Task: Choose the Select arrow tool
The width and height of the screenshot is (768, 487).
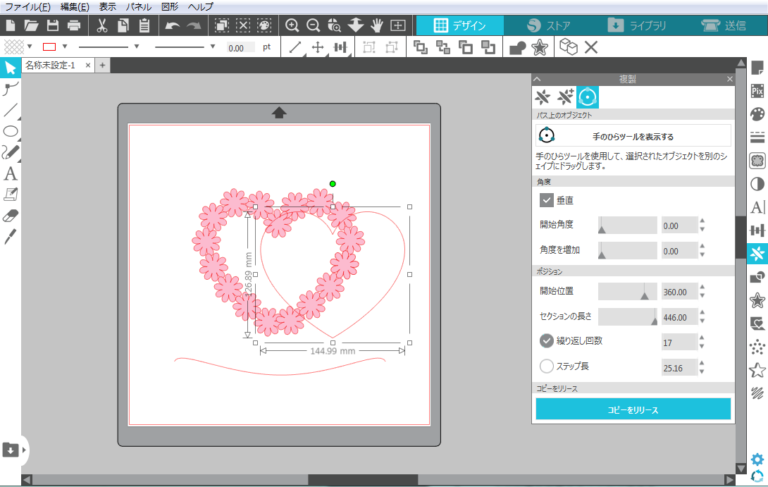Action: click(10, 68)
